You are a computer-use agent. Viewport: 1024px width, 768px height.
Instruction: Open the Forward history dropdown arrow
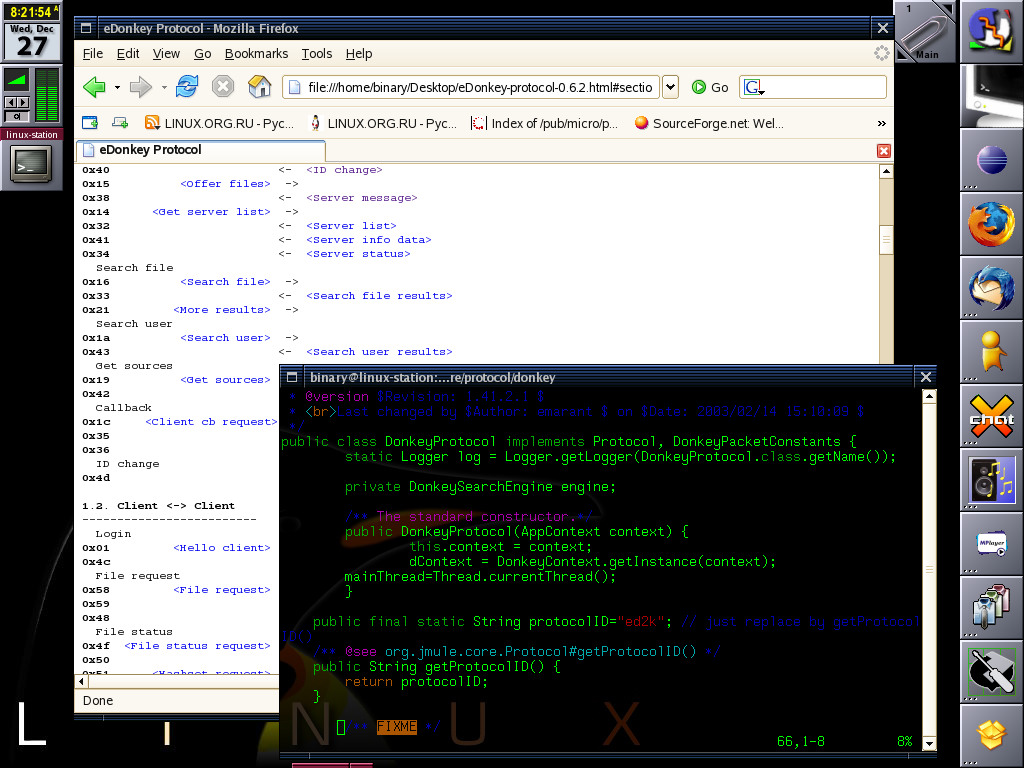(164, 87)
